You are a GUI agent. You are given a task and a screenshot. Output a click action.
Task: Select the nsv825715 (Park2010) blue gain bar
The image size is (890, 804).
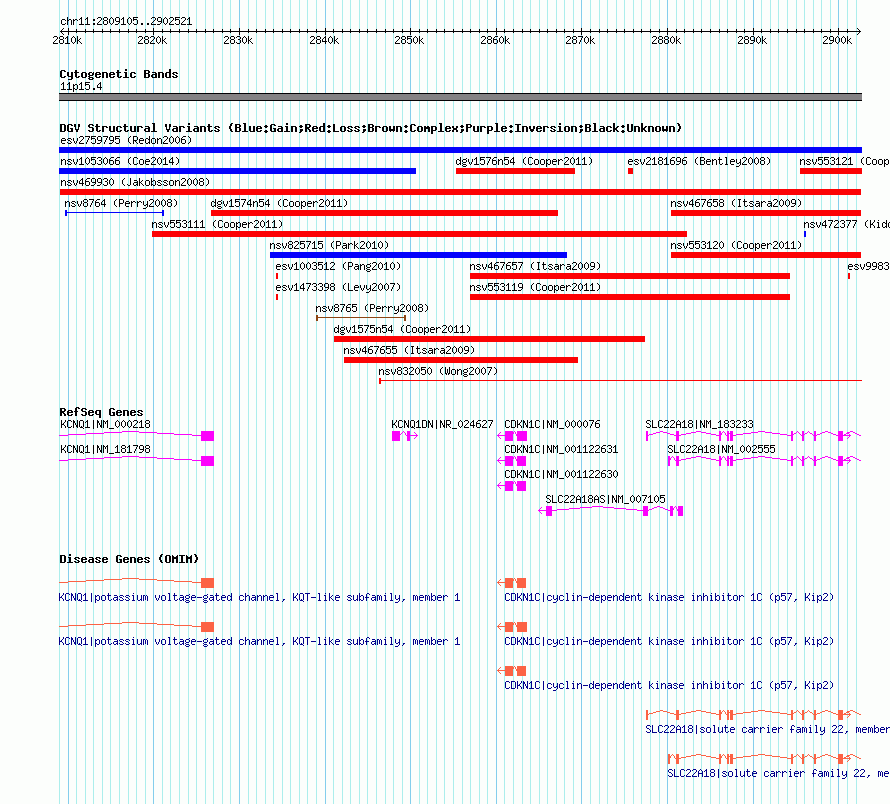[x=418, y=255]
